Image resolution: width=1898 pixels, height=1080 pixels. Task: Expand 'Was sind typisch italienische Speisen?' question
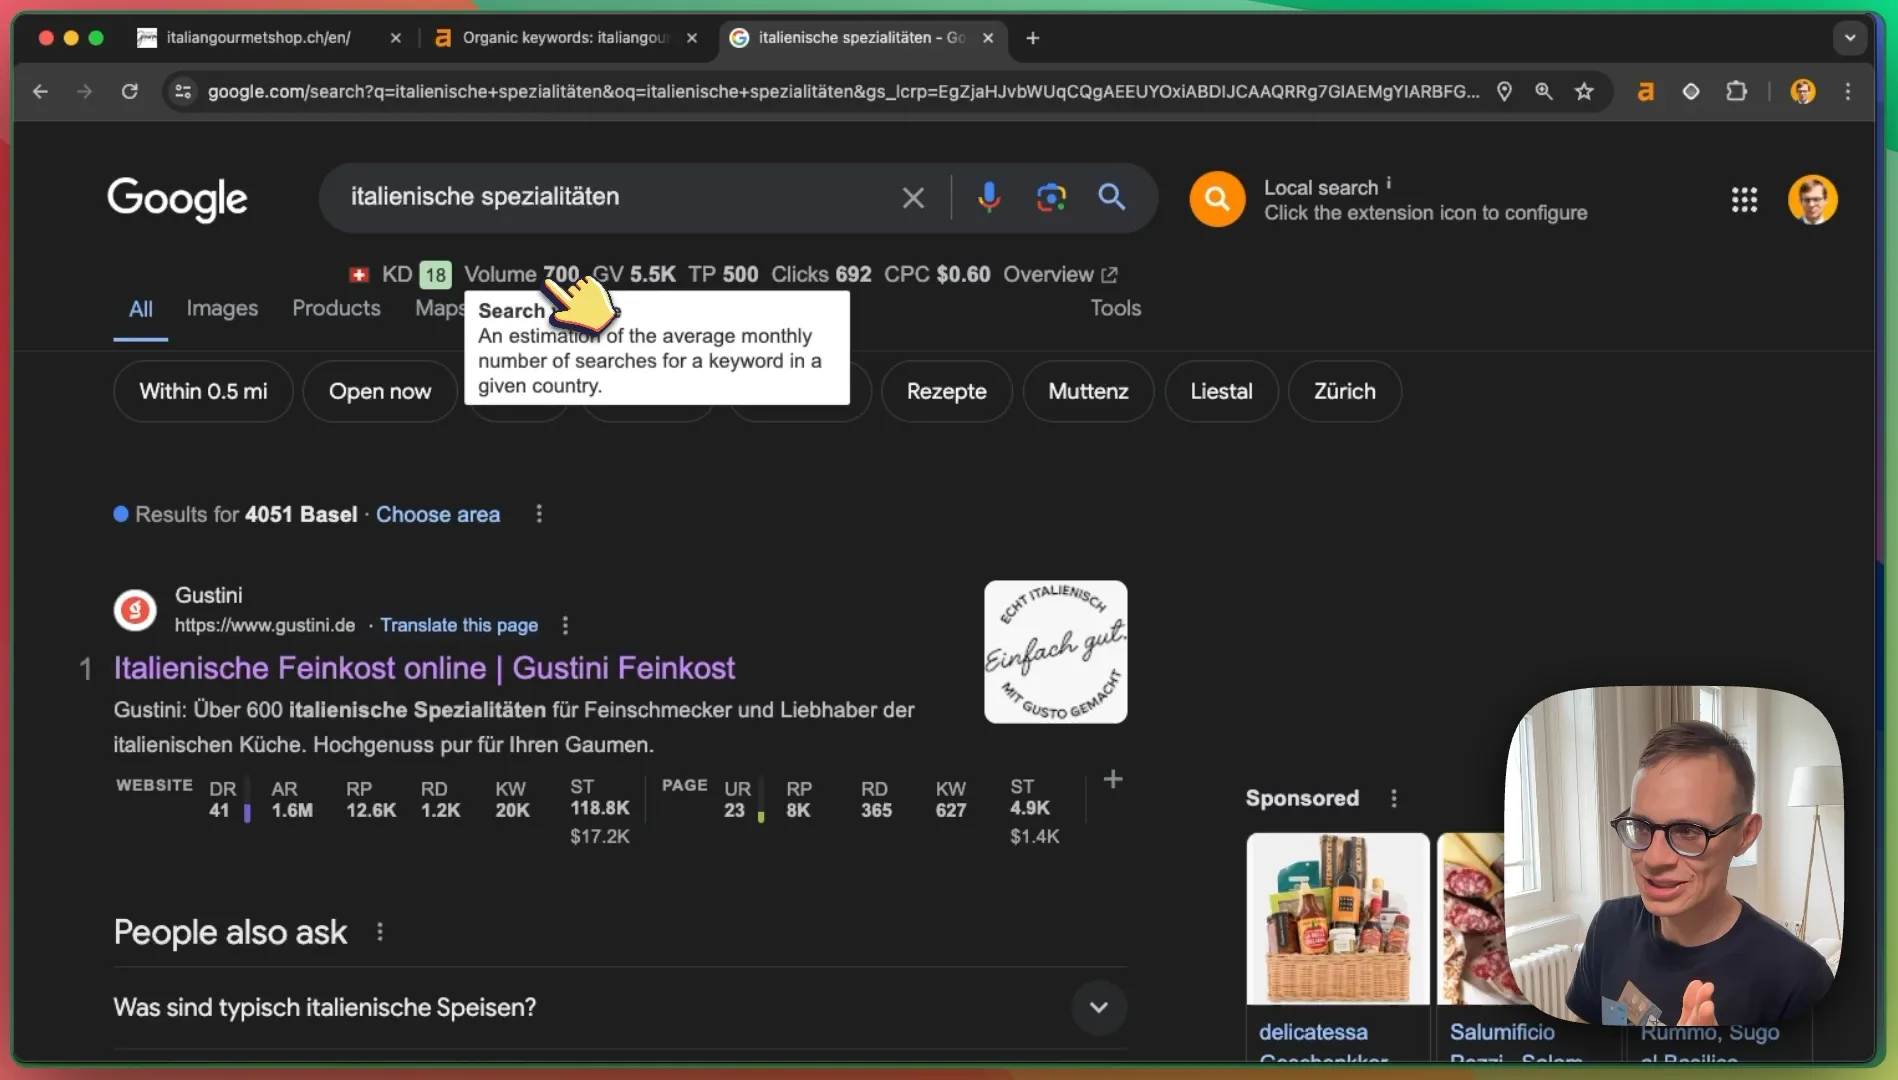tap(1099, 1007)
